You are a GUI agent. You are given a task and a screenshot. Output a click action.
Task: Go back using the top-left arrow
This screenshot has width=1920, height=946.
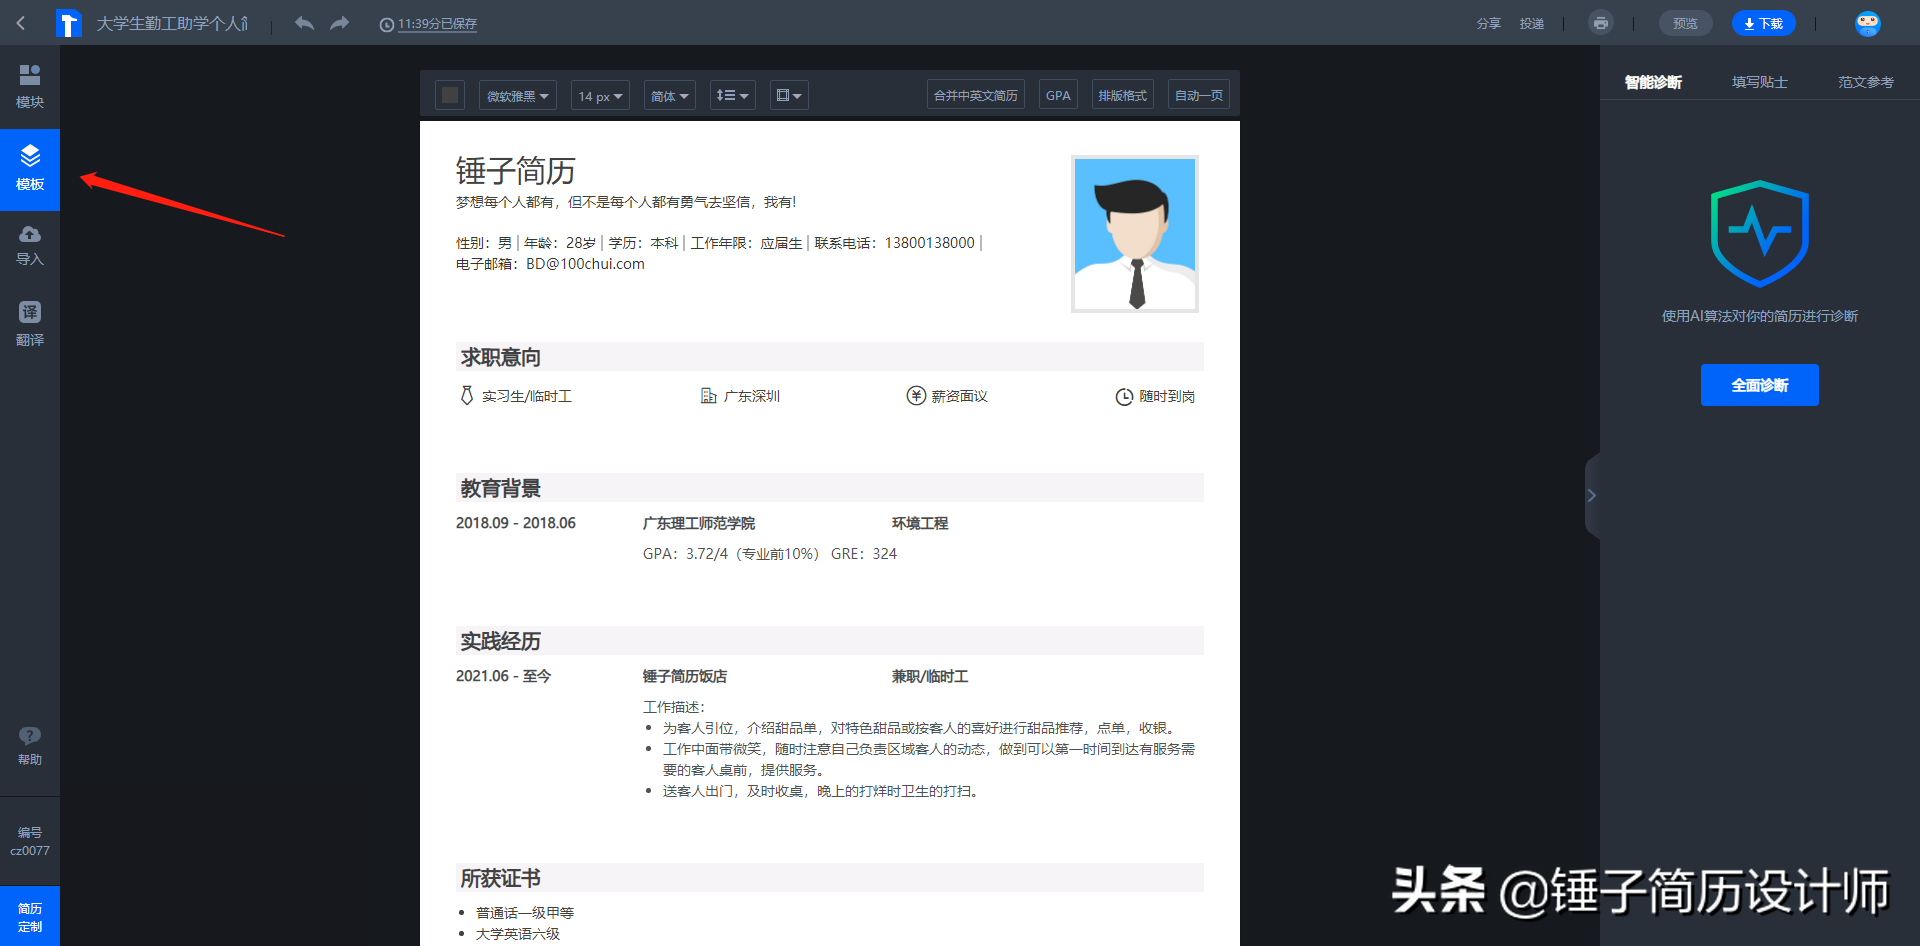click(x=21, y=23)
